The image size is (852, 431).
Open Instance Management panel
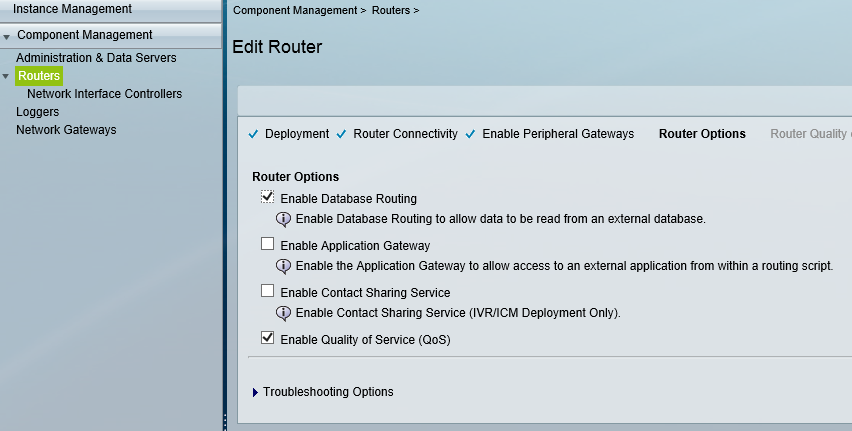pyautogui.click(x=111, y=10)
